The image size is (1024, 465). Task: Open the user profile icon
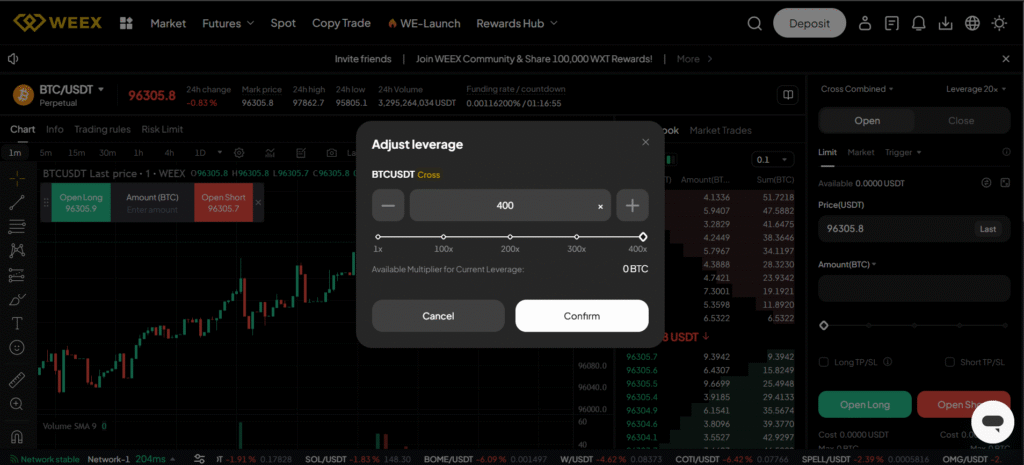(865, 24)
